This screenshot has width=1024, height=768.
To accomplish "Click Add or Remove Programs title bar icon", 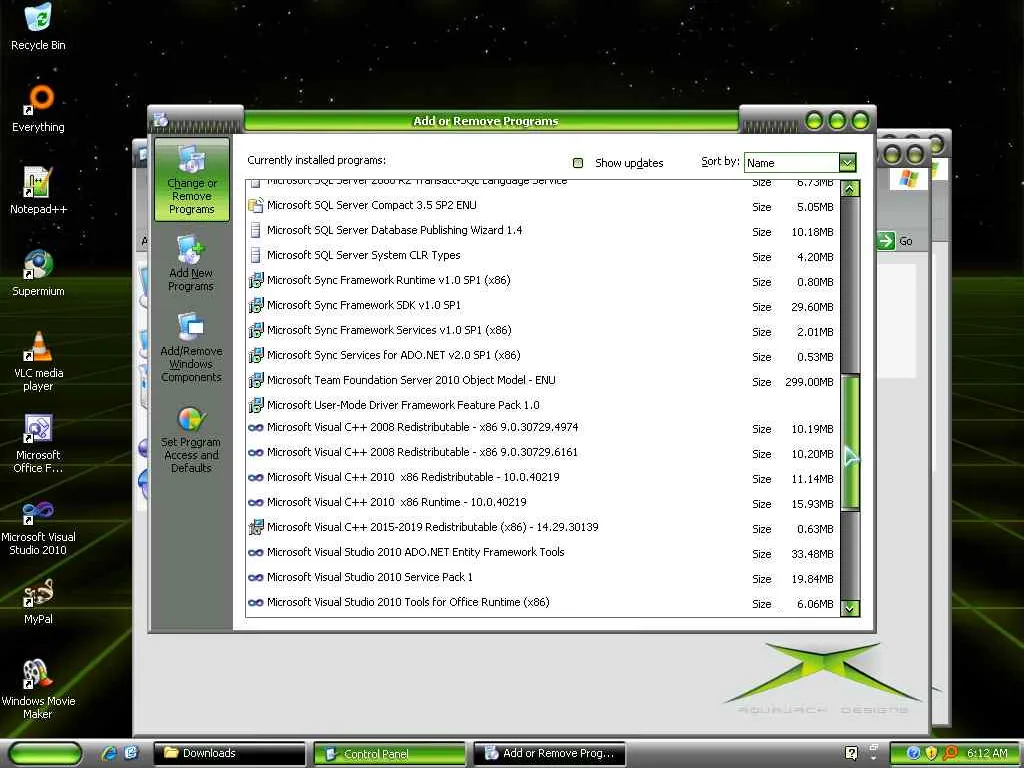I will [161, 120].
